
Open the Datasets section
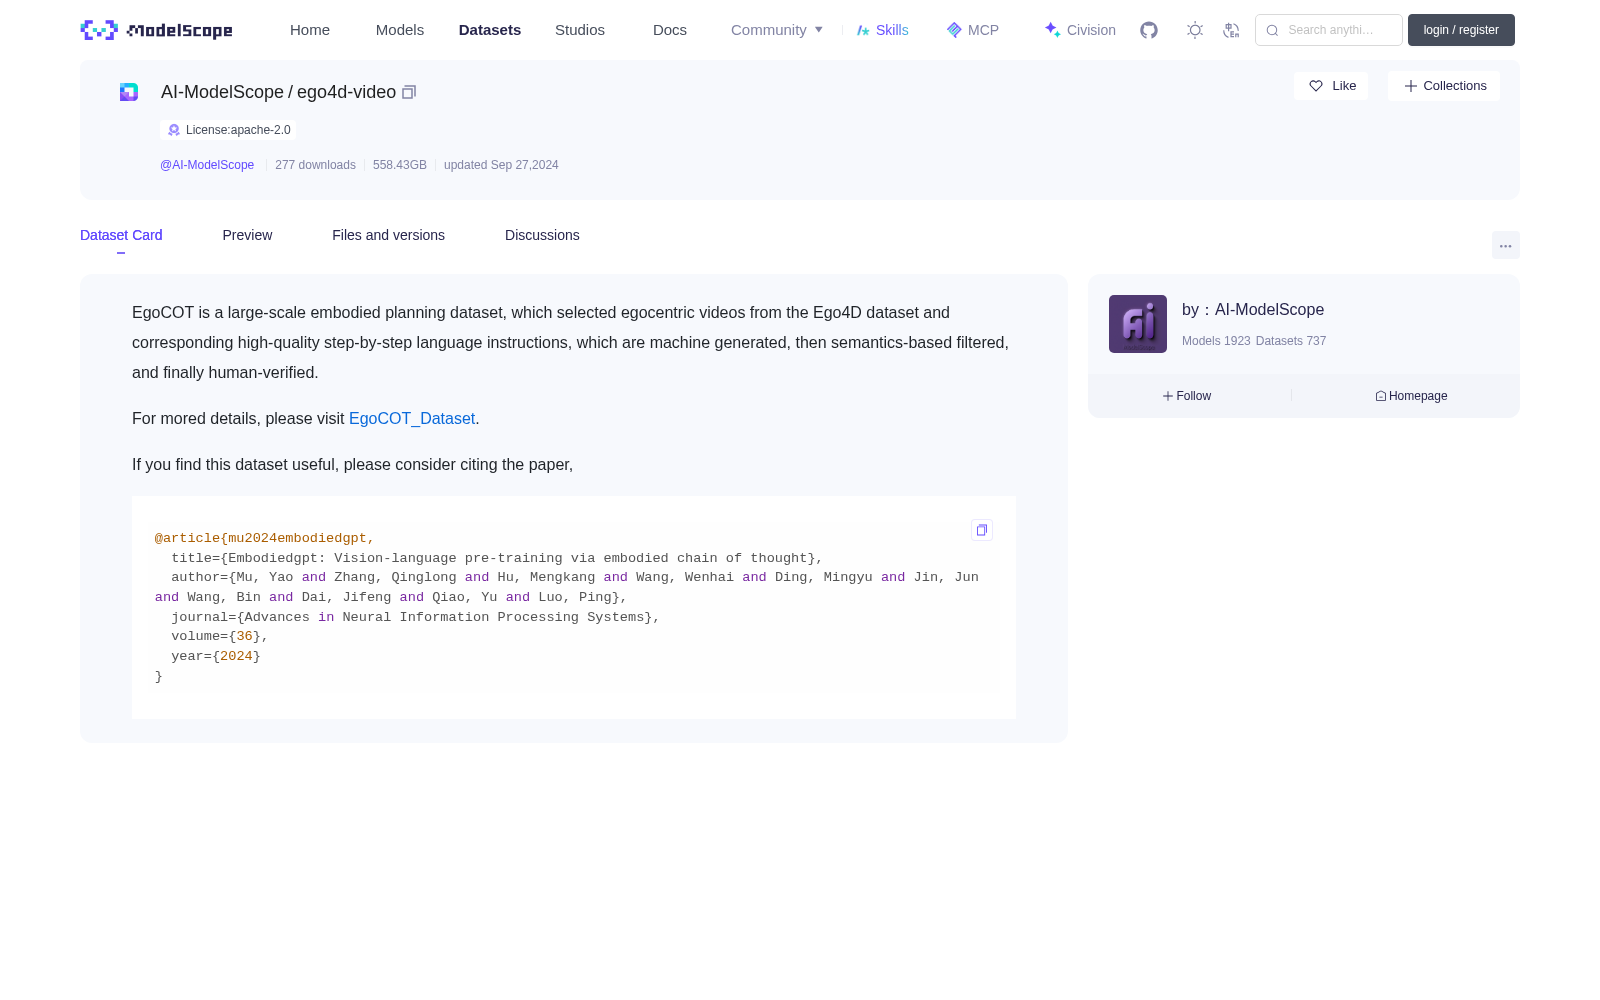[x=490, y=30]
